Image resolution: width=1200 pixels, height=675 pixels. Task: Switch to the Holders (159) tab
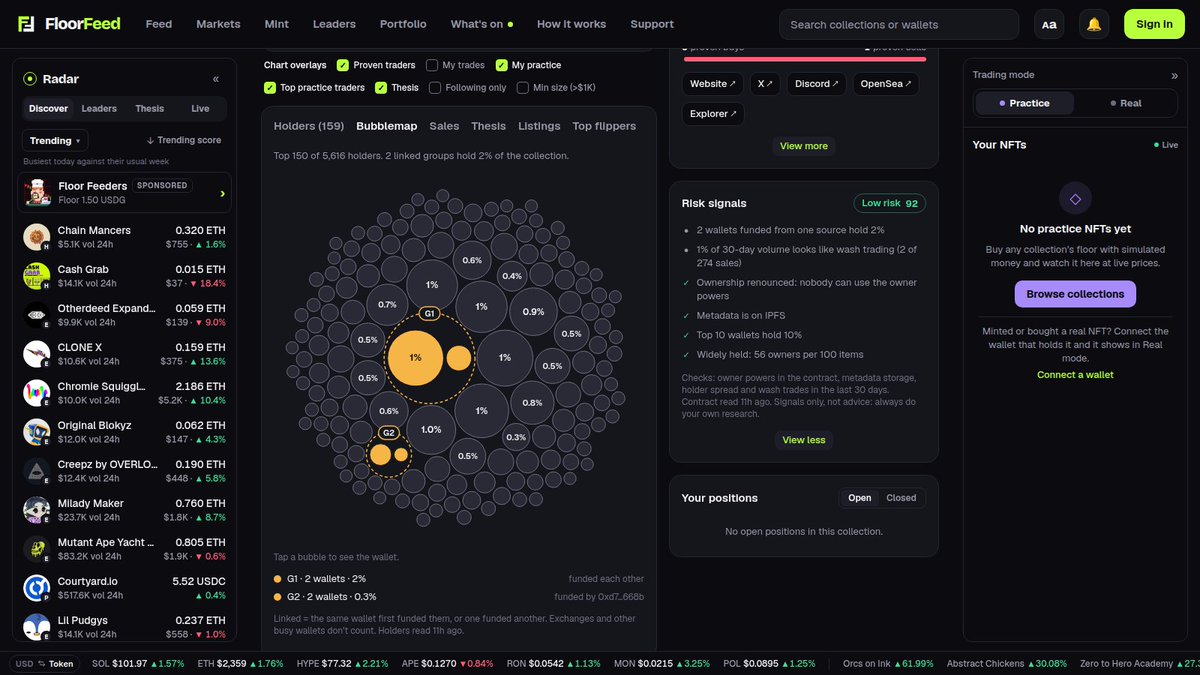[x=309, y=126]
